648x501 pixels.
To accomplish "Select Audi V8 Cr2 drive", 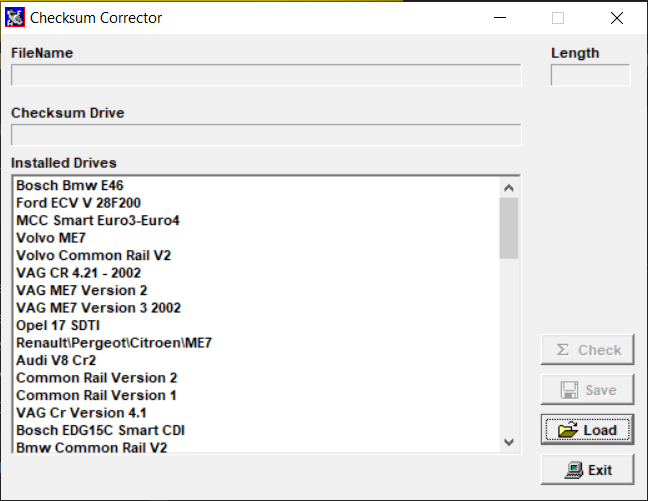I will (x=257, y=360).
